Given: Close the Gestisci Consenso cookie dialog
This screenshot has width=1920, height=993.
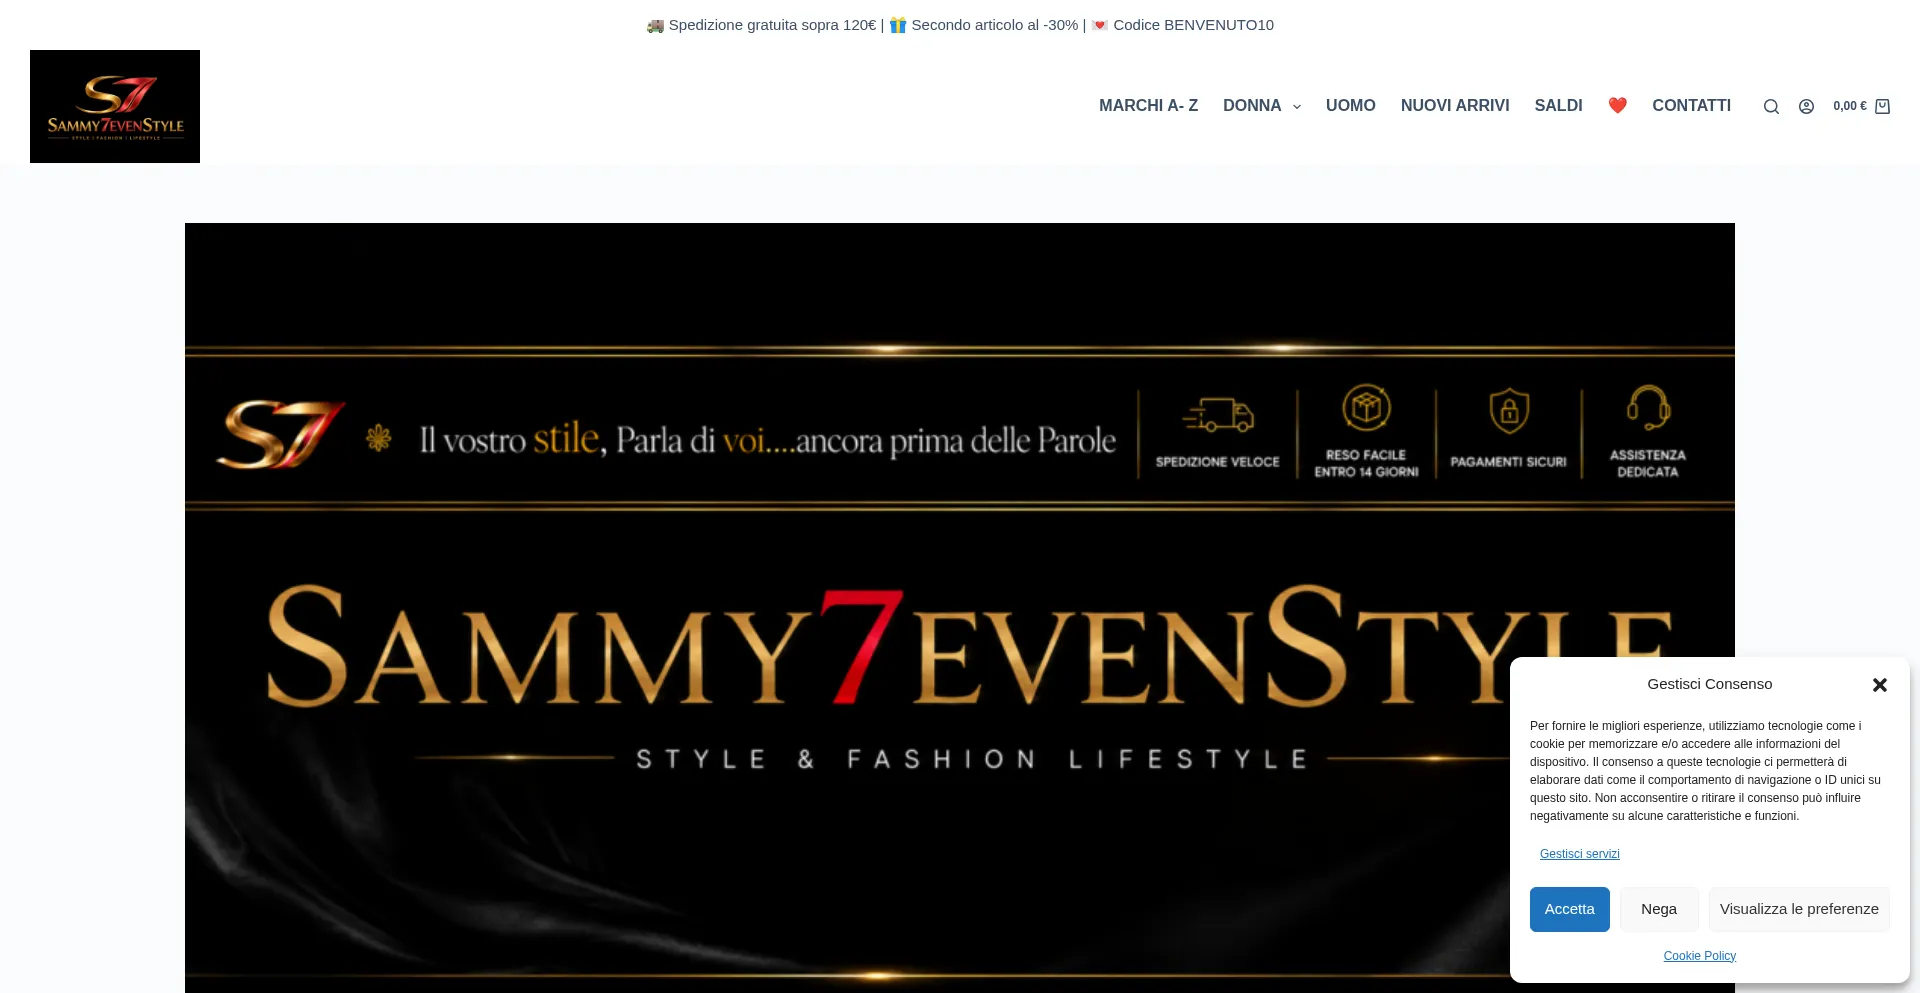Looking at the screenshot, I should [x=1879, y=685].
